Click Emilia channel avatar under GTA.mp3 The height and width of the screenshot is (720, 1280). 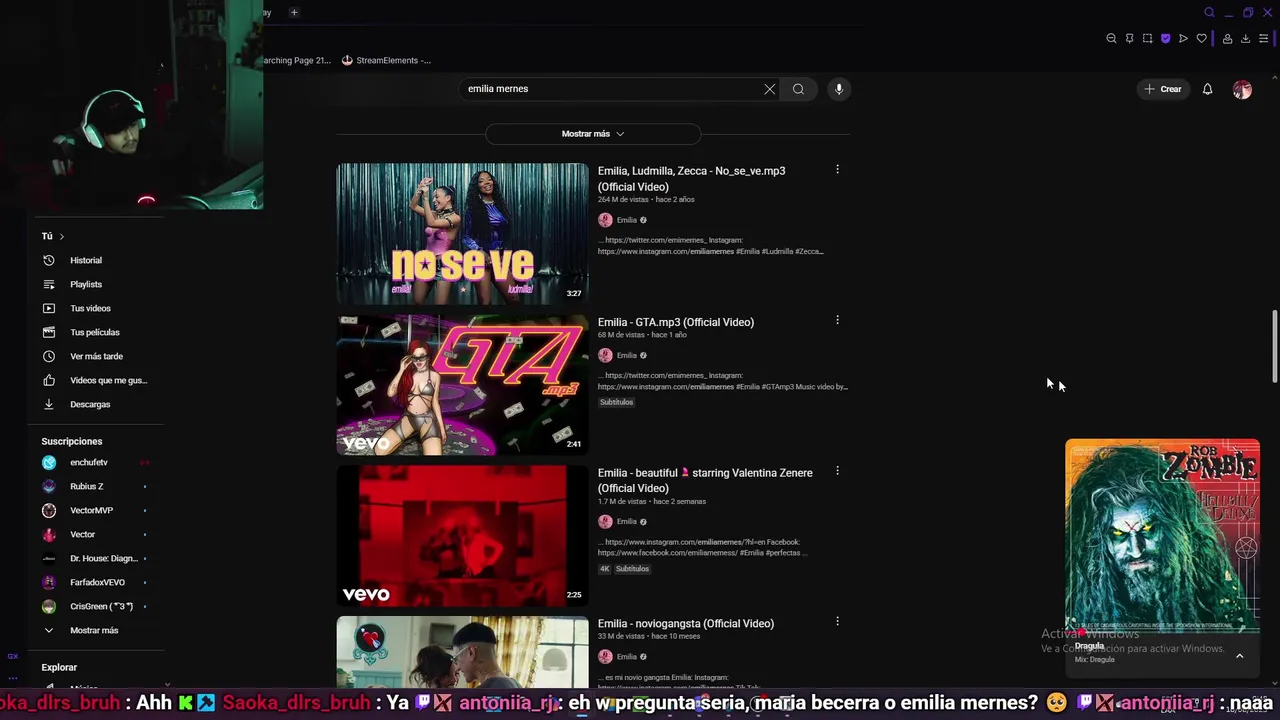605,355
